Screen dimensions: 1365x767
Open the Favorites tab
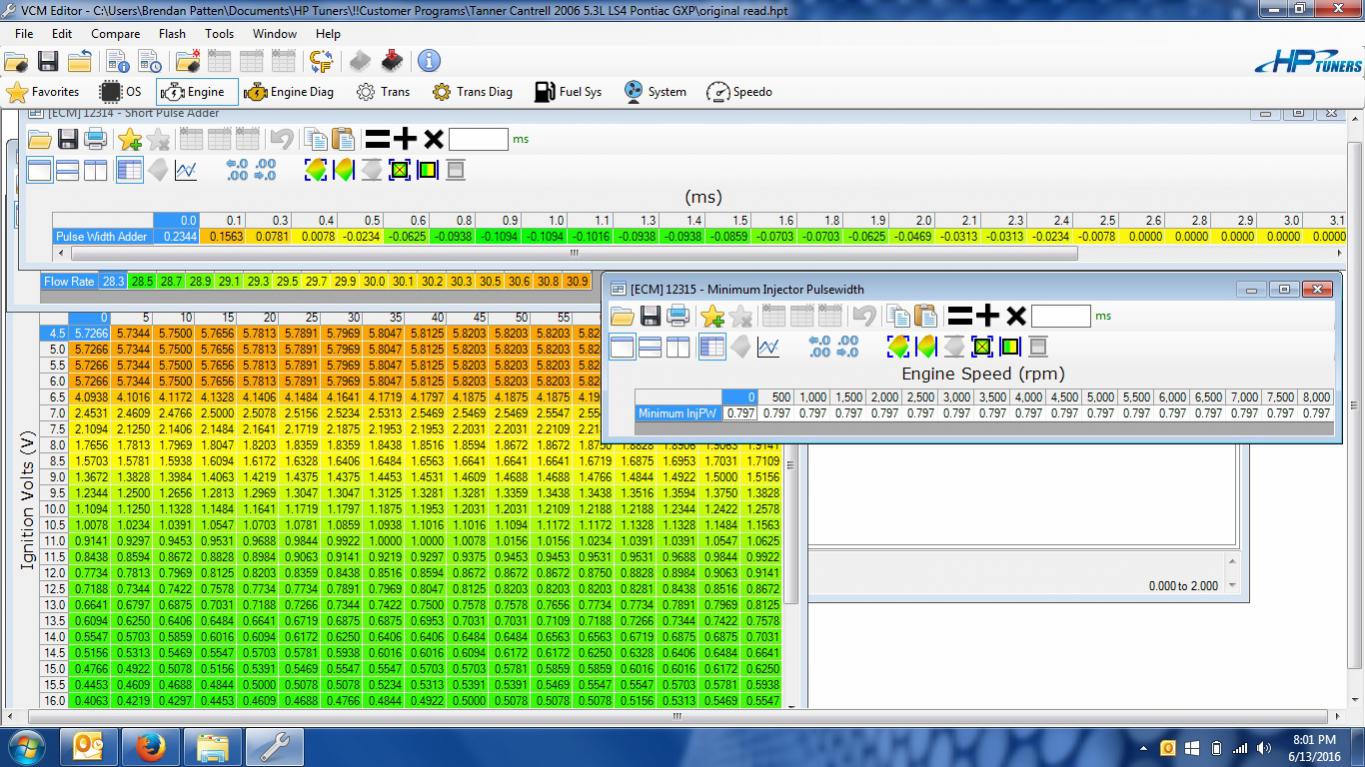(43, 92)
